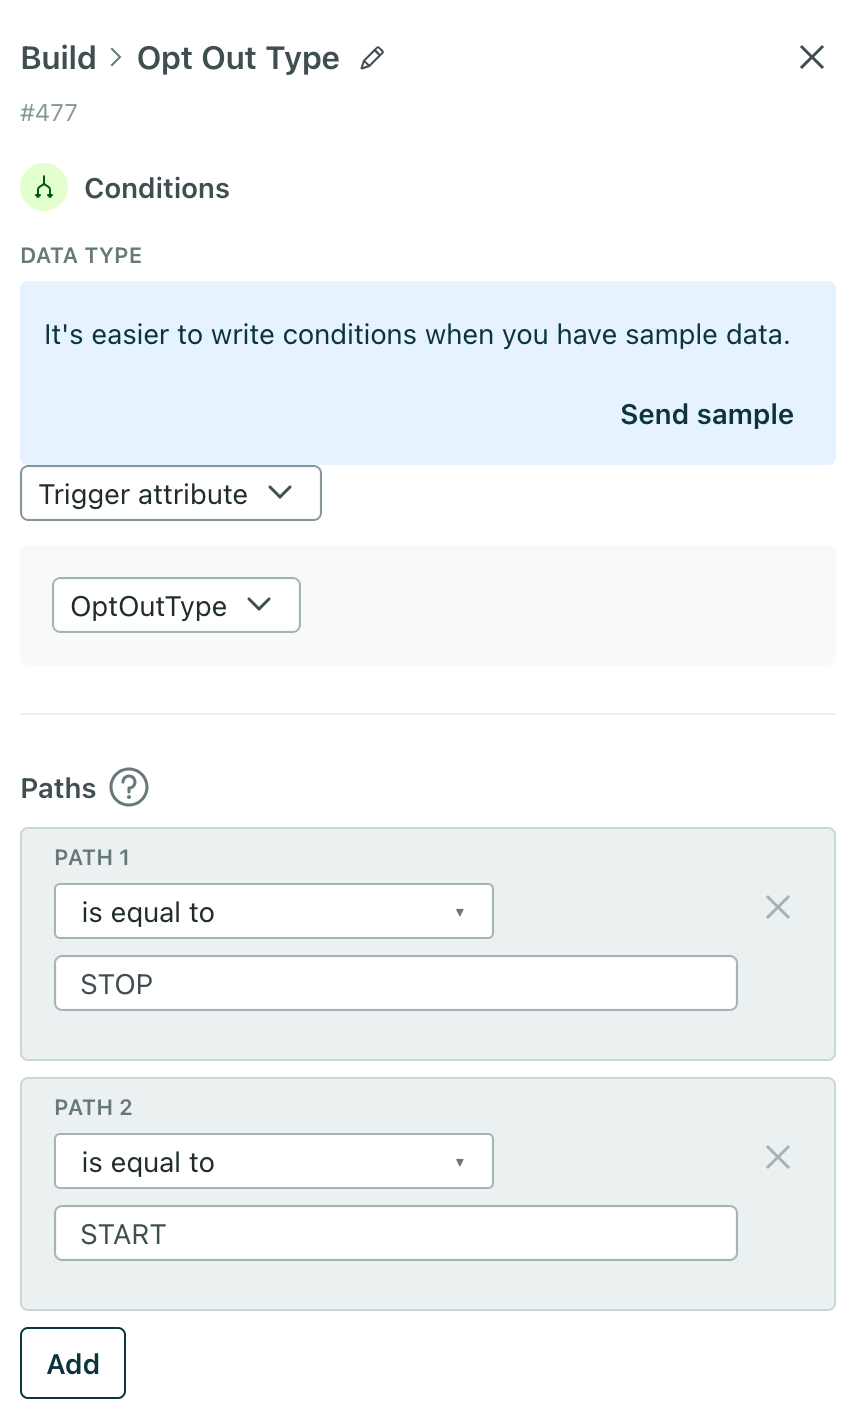Focus the STOP value input field
The height and width of the screenshot is (1424, 862).
pos(396,983)
